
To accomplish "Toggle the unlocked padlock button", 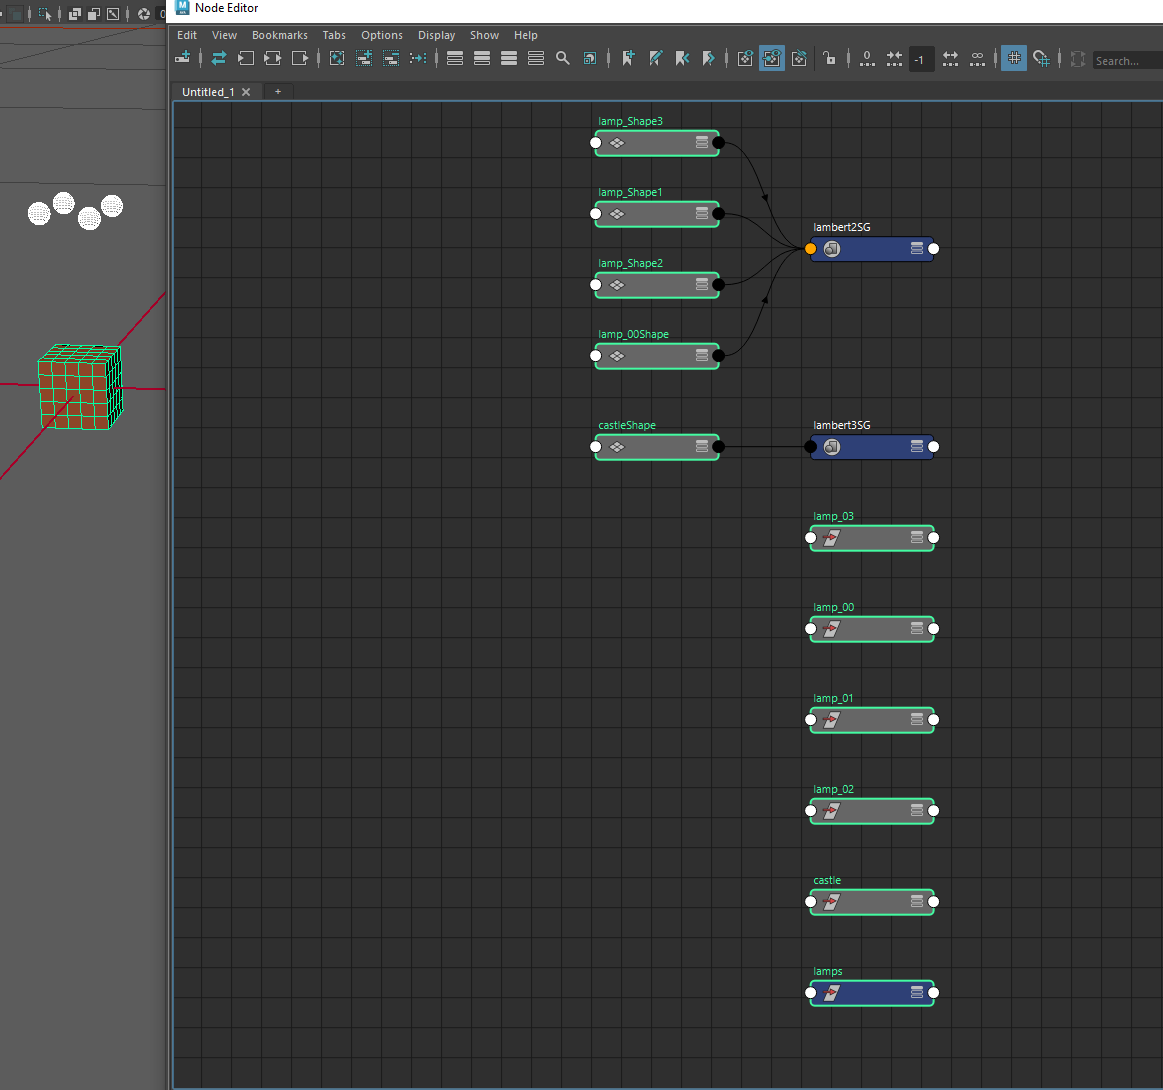I will pyautogui.click(x=829, y=59).
